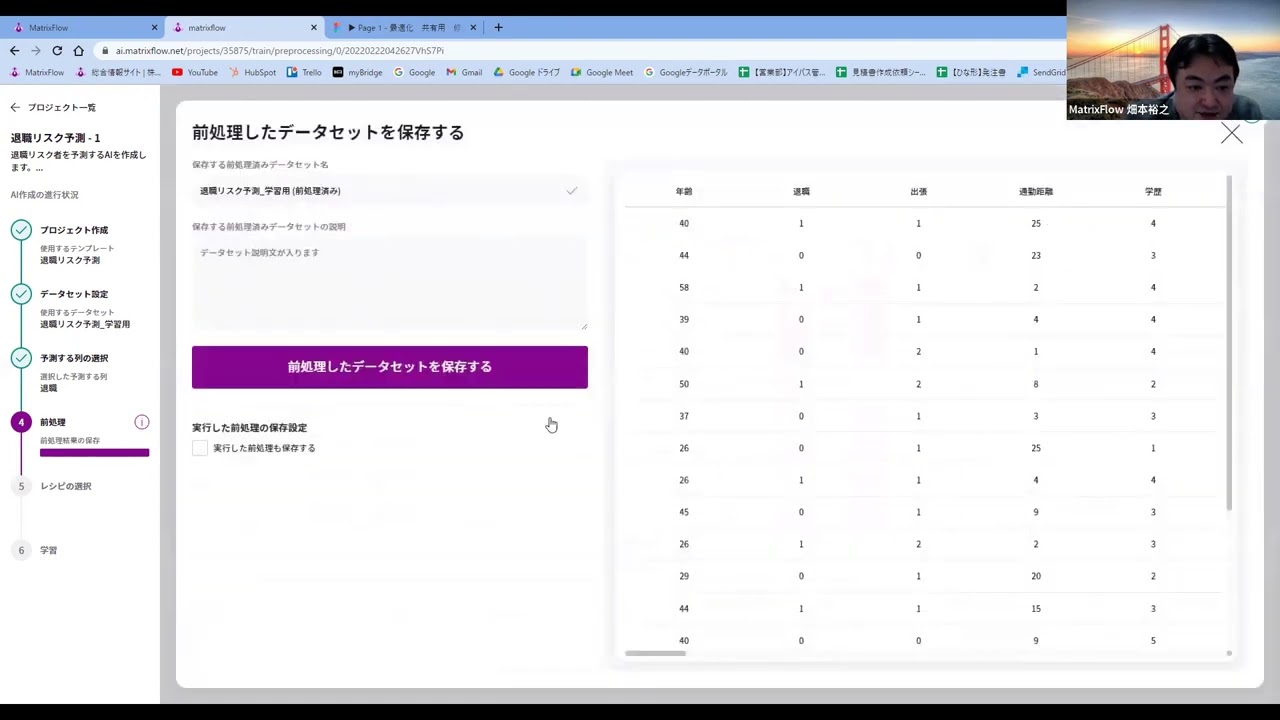Go to browser home page icon
The height and width of the screenshot is (720, 1280).
[x=79, y=50]
